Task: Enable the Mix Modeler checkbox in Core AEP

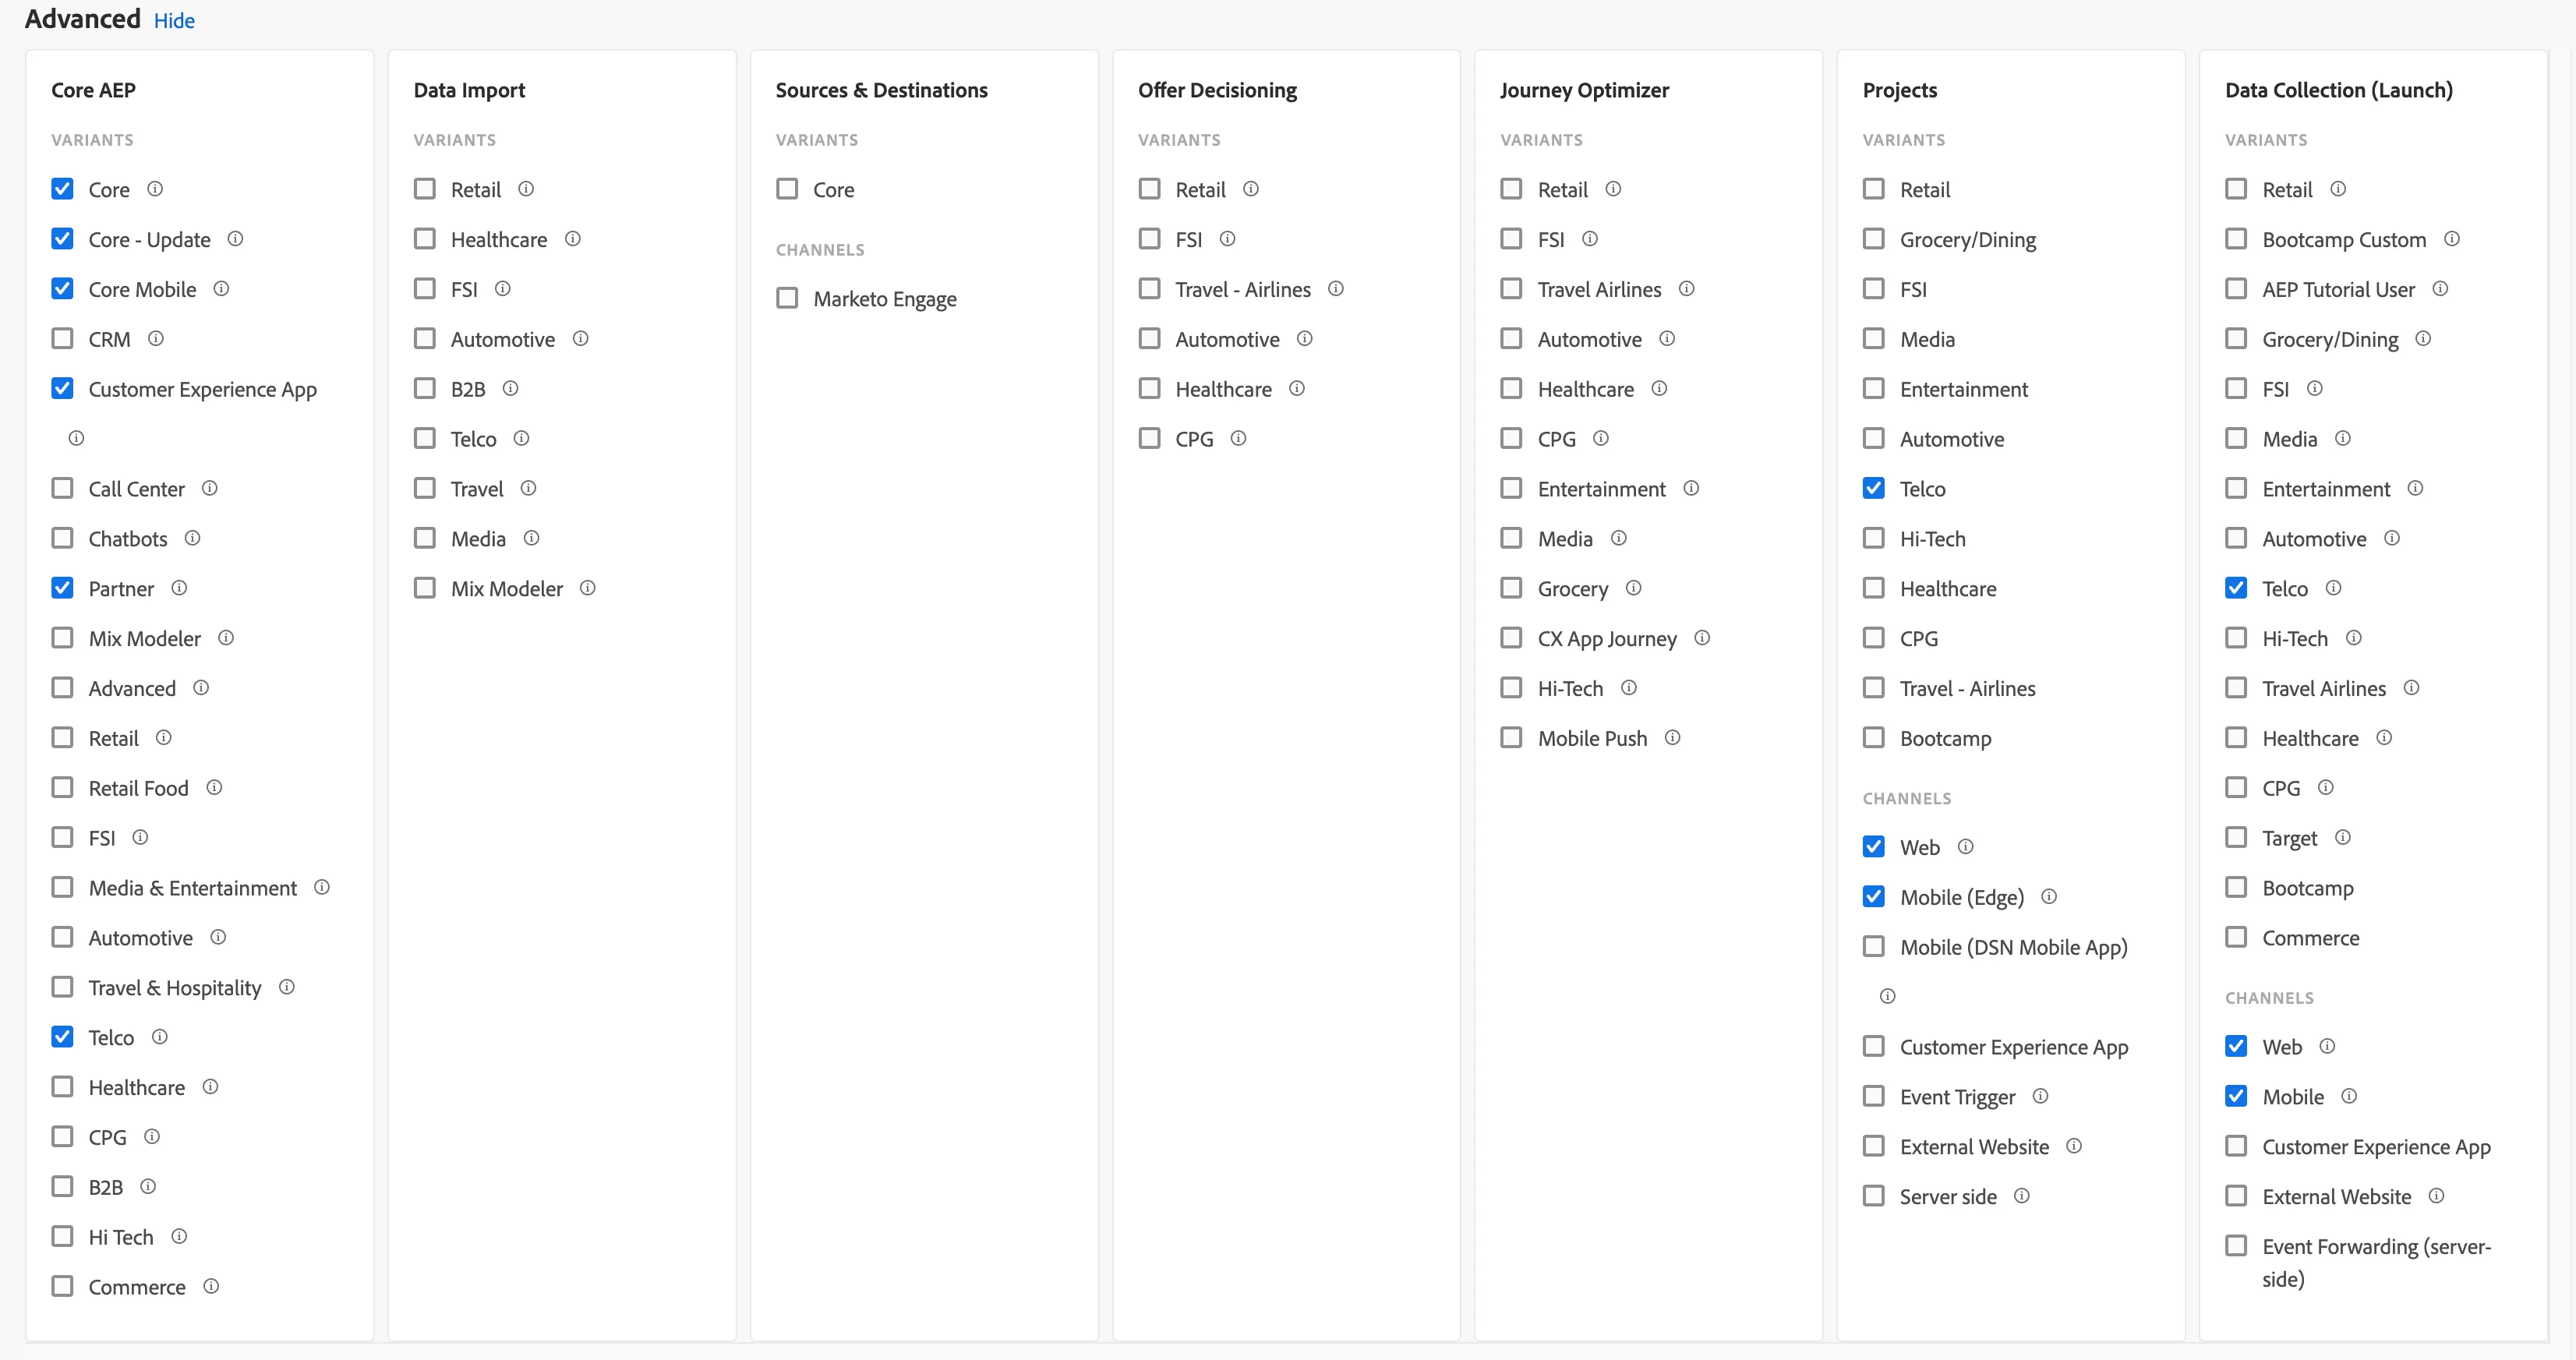Action: (62, 638)
